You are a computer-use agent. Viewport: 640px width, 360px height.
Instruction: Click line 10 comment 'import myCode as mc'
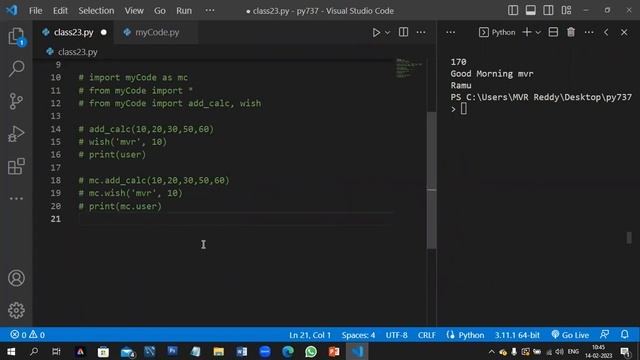pyautogui.click(x=133, y=78)
